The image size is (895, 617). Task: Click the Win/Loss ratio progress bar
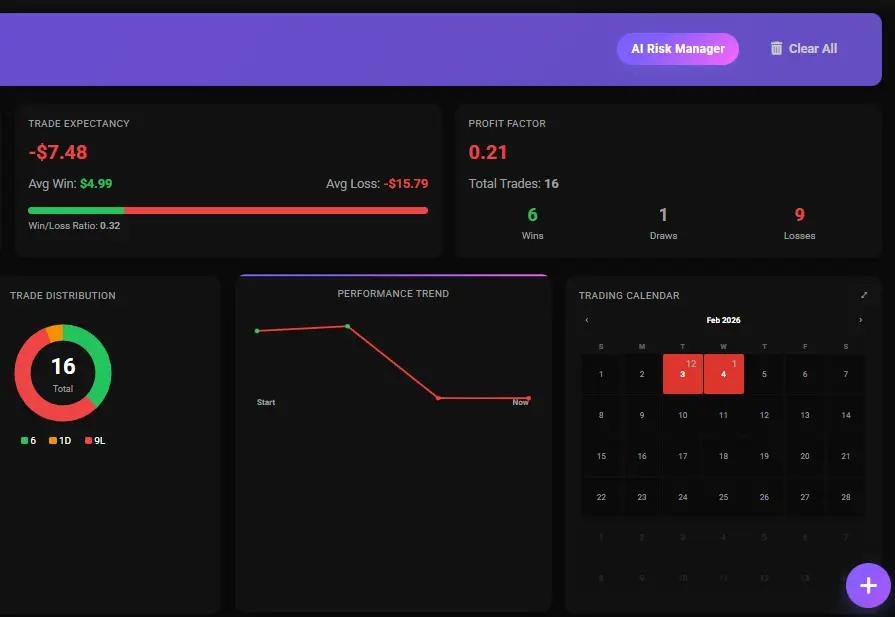[x=228, y=209]
